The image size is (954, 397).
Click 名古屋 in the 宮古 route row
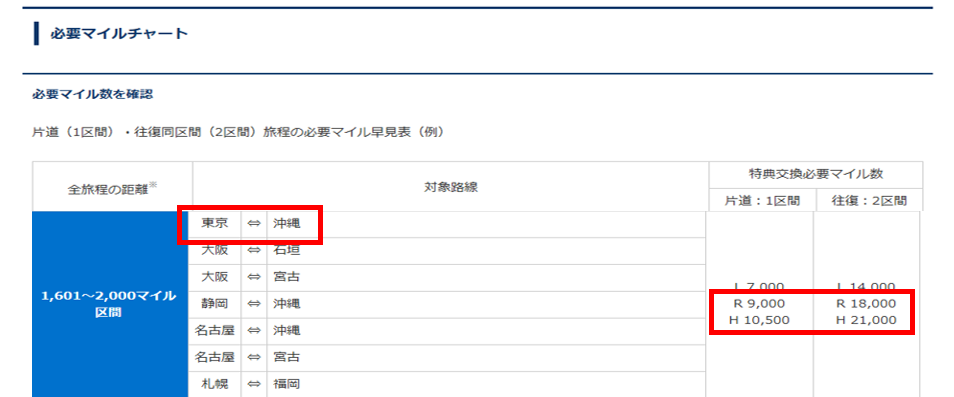(x=215, y=357)
